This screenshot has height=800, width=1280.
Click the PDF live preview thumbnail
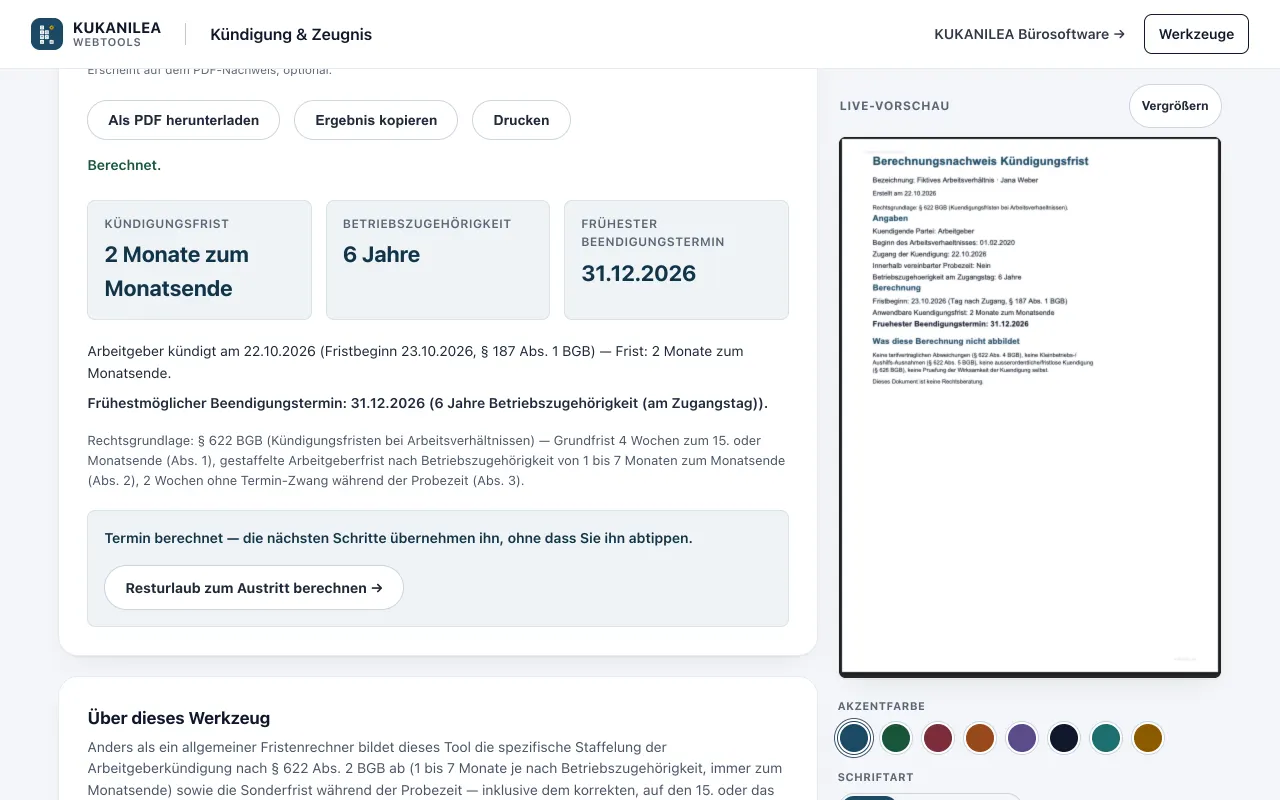pyautogui.click(x=1030, y=407)
